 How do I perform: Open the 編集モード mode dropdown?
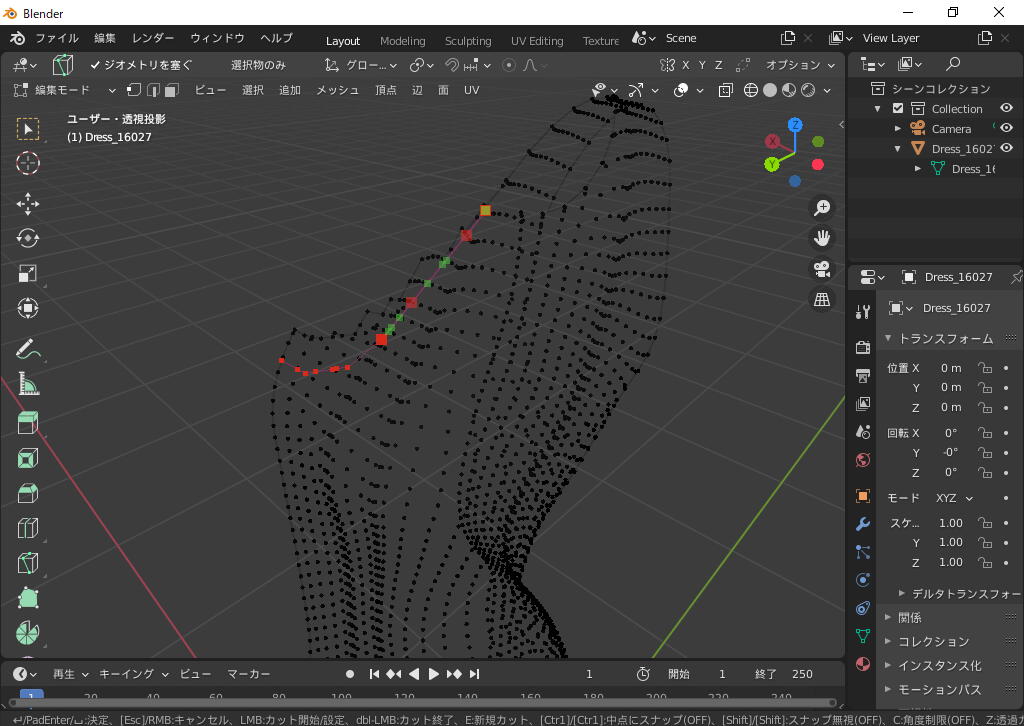coord(64,90)
